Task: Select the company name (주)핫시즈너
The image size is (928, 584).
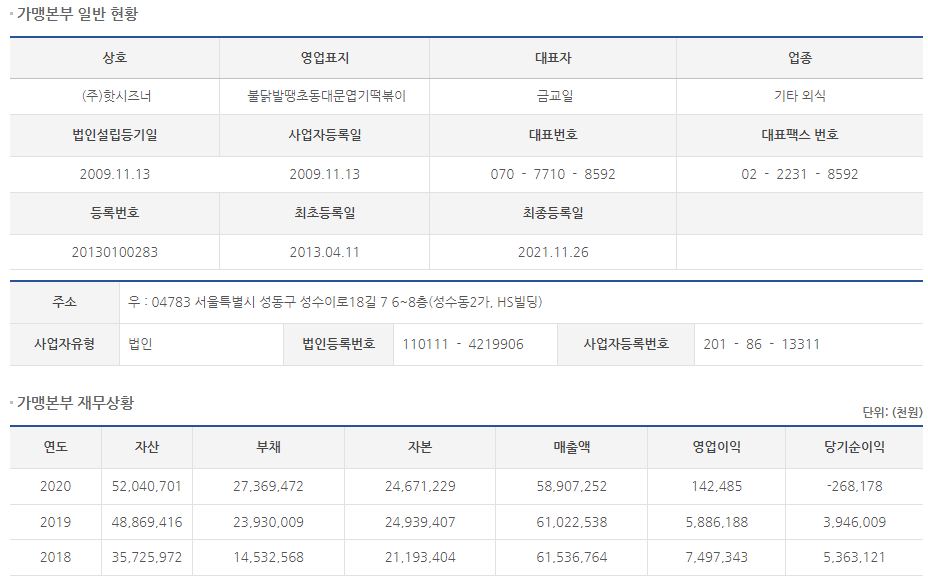Action: point(116,96)
